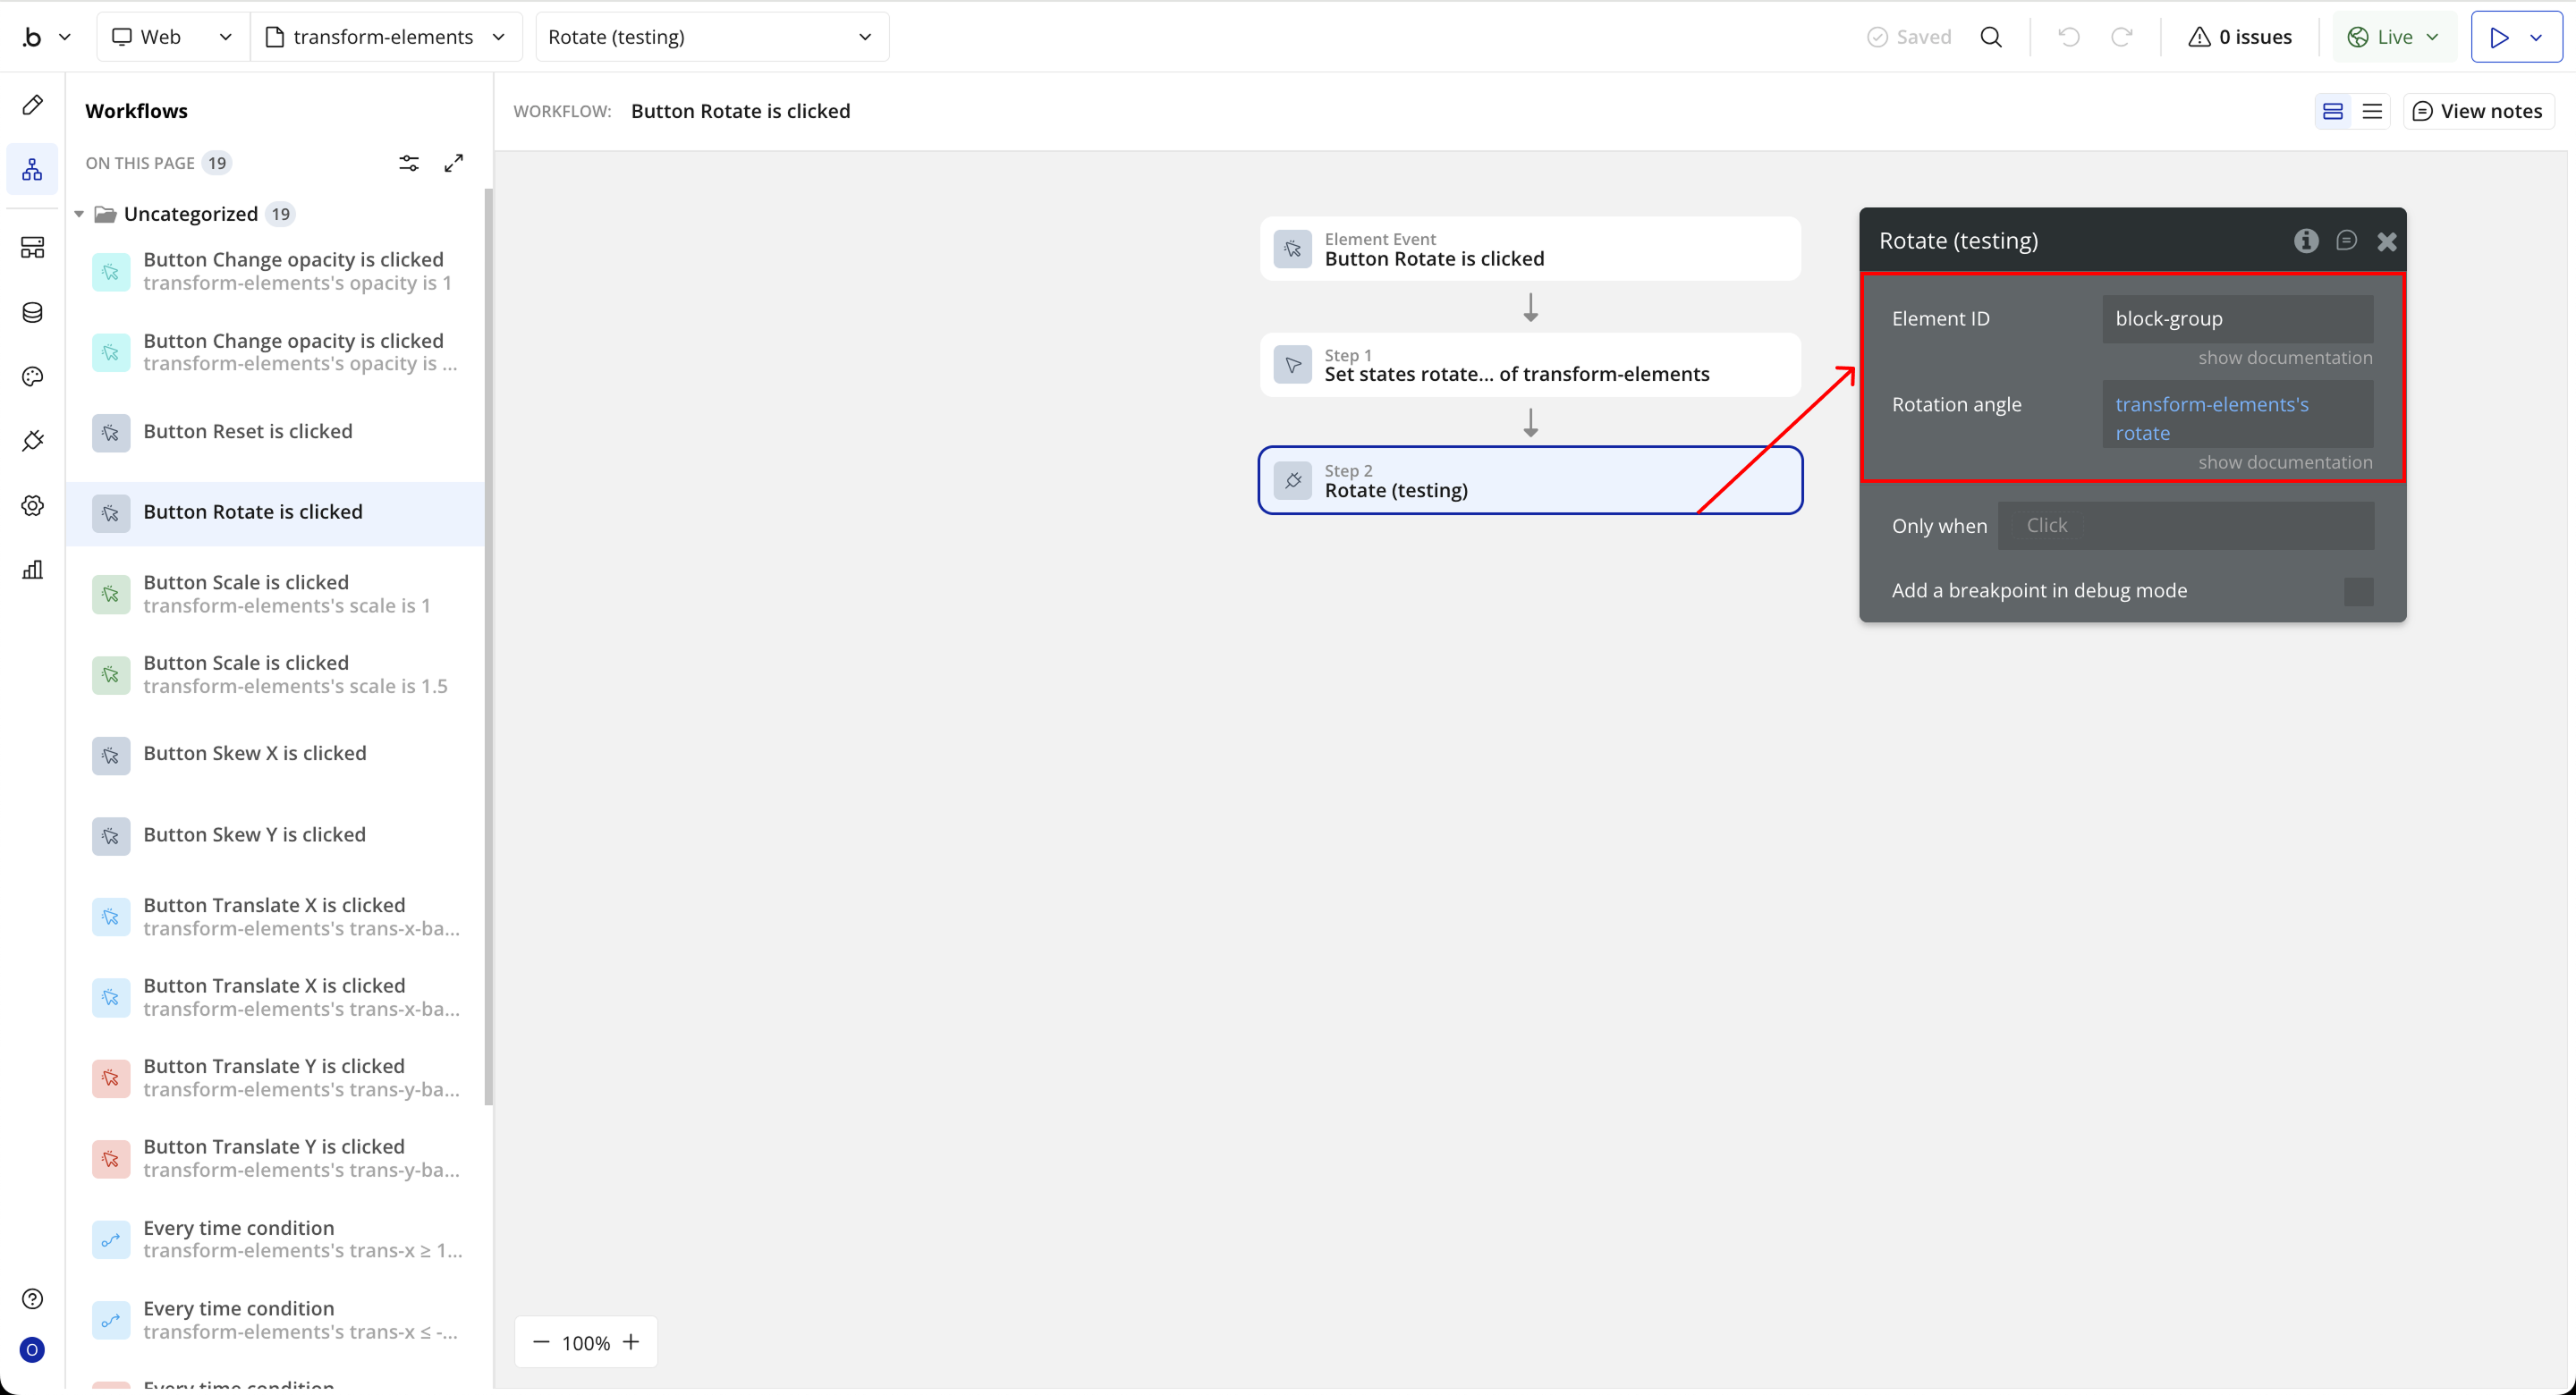Switch to compact list view toggle
This screenshot has height=1395, width=2576.
click(x=2372, y=111)
